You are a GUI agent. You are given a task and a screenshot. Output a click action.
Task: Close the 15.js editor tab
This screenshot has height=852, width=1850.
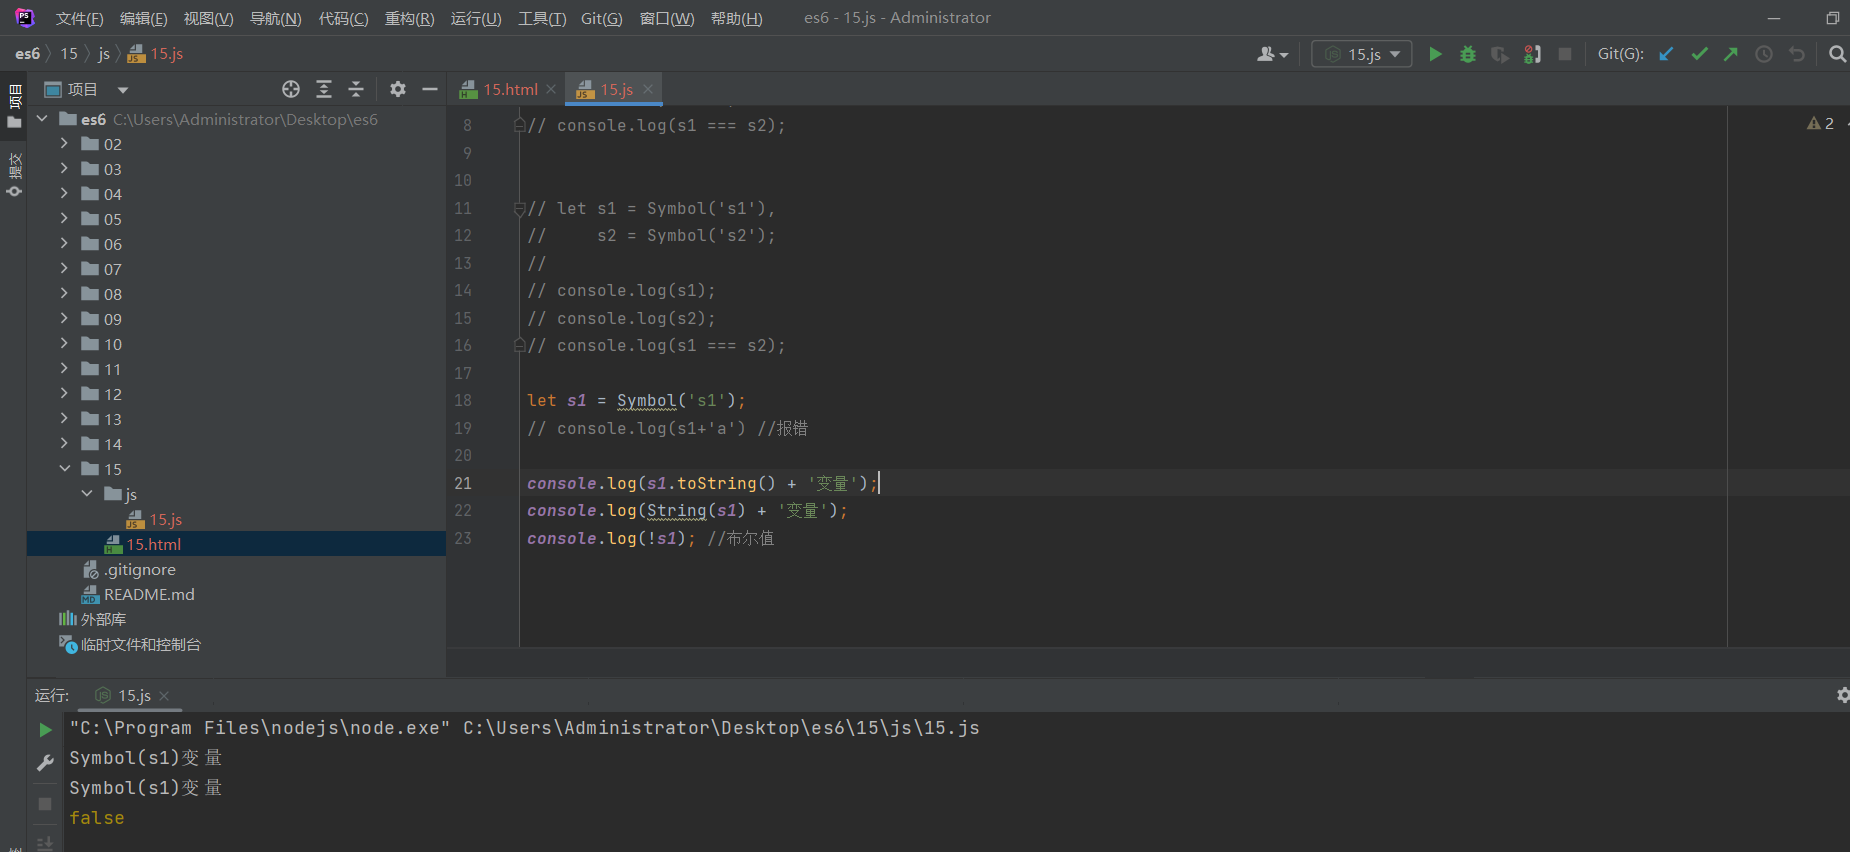(648, 89)
